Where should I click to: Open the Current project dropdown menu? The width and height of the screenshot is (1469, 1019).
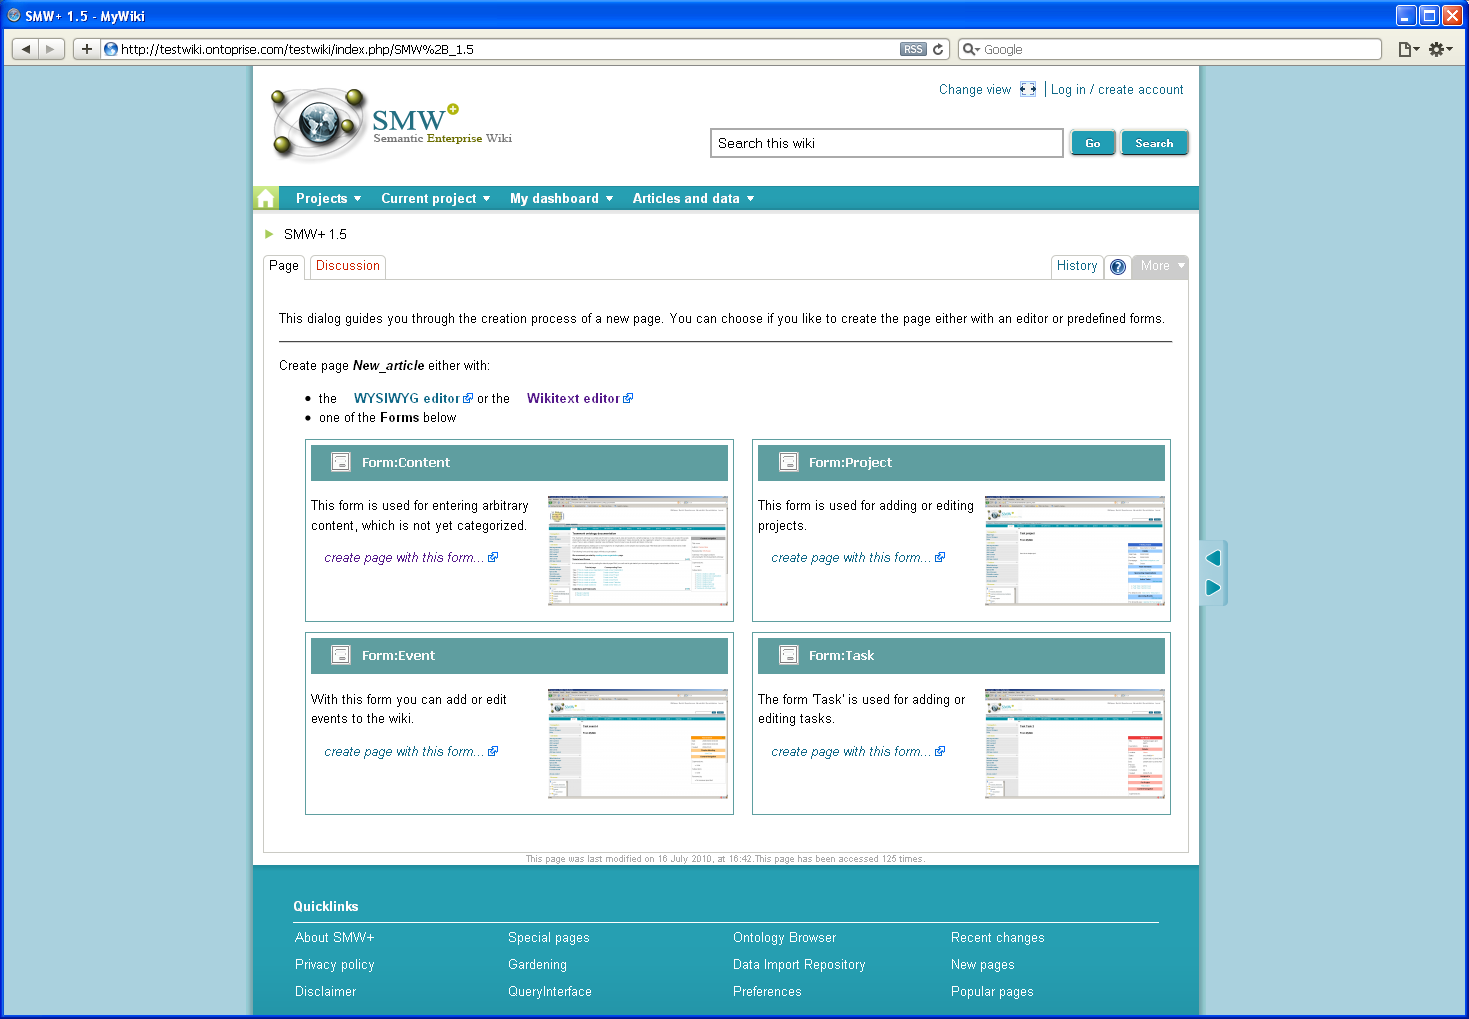(x=436, y=198)
